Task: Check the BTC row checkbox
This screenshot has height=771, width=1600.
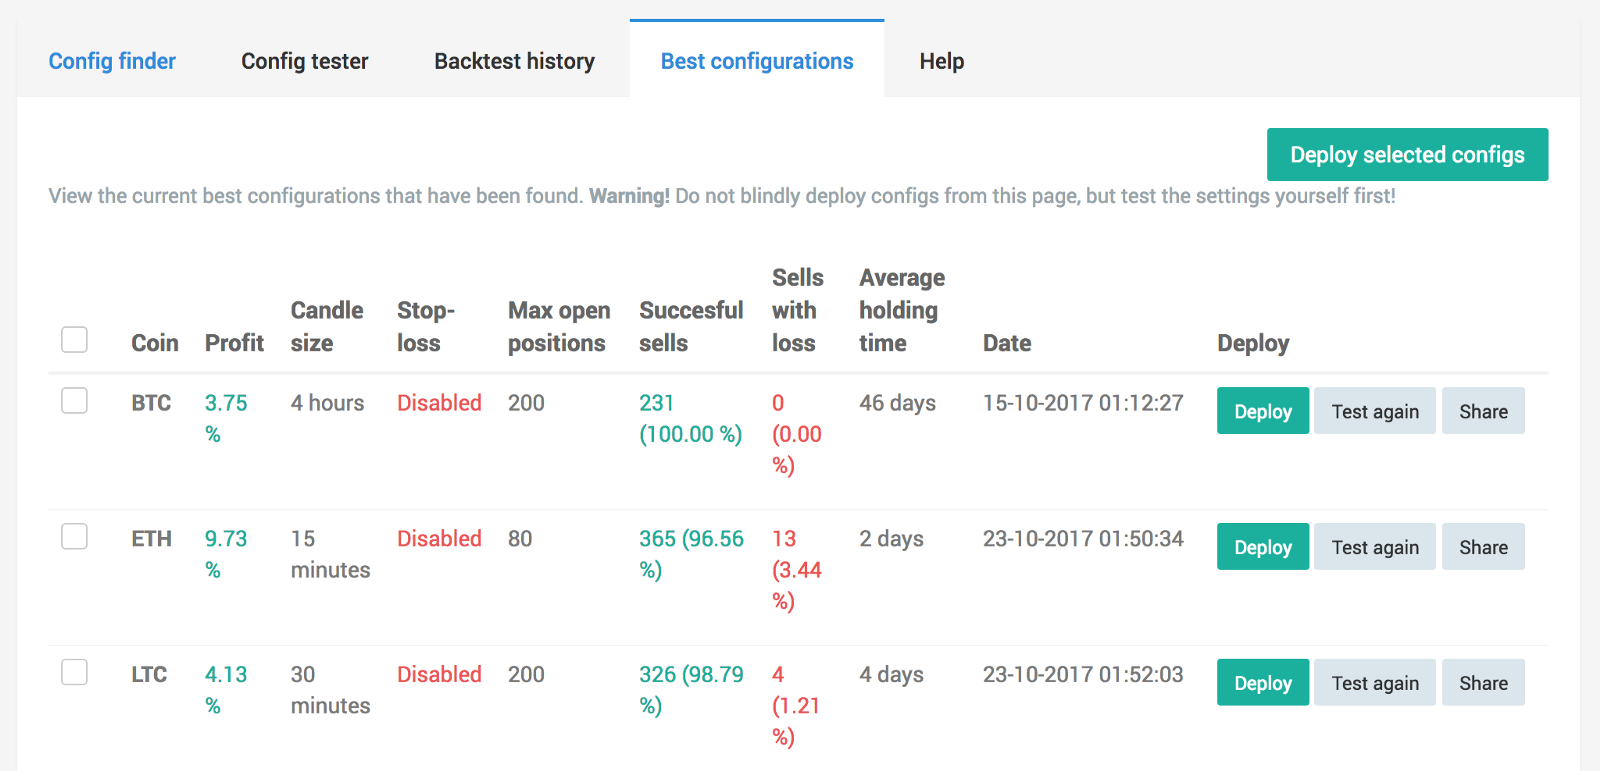Action: 75,401
